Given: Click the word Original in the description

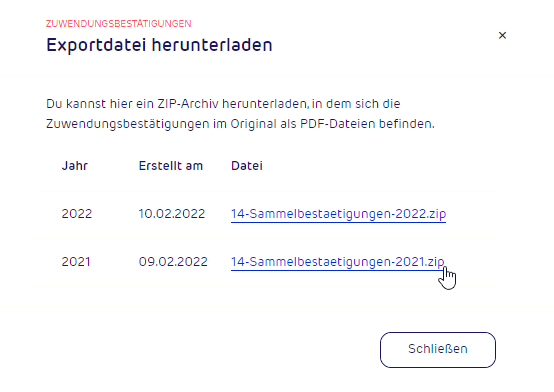Looking at the screenshot, I should tap(253, 124).
